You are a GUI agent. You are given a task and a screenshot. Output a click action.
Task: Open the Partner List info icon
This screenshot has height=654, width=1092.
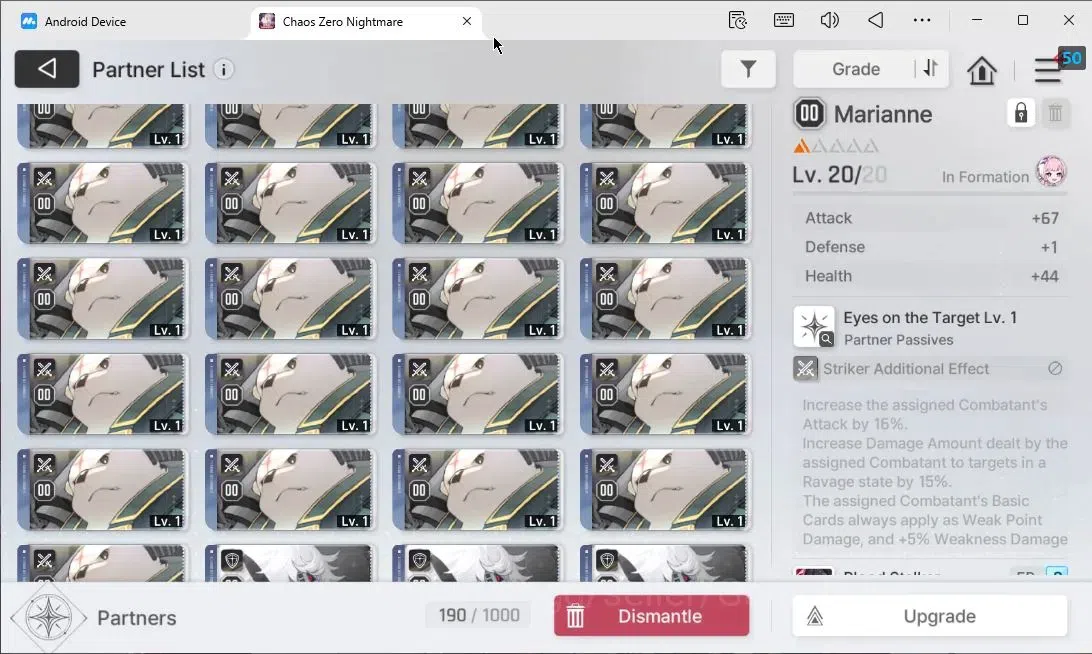[224, 70]
